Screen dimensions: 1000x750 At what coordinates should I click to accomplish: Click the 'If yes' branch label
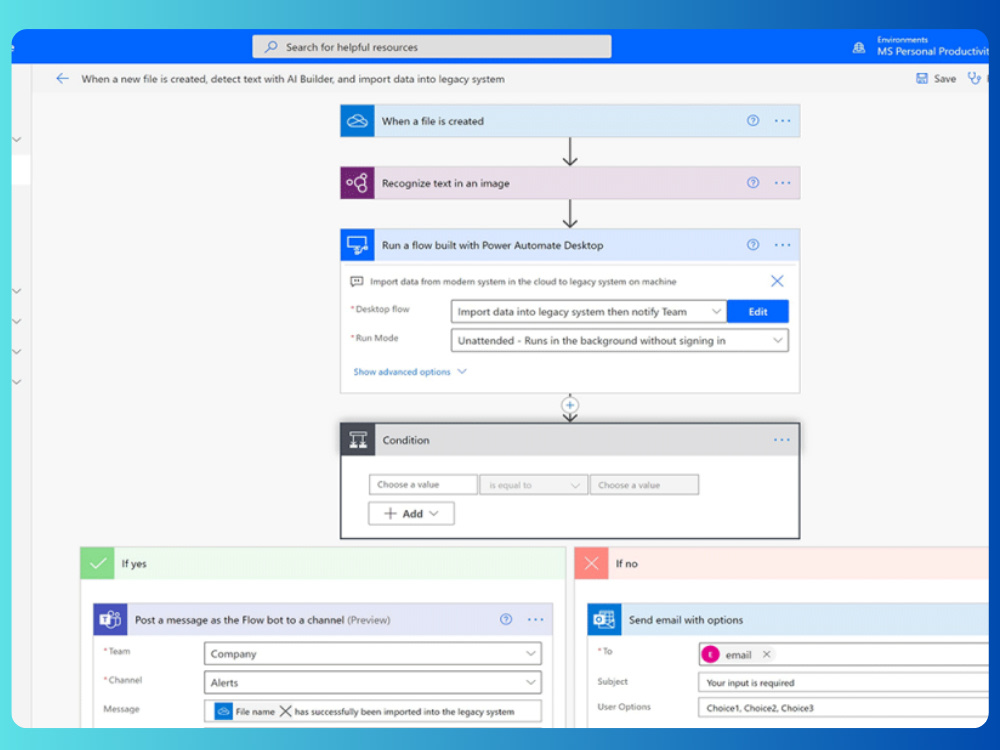(134, 564)
